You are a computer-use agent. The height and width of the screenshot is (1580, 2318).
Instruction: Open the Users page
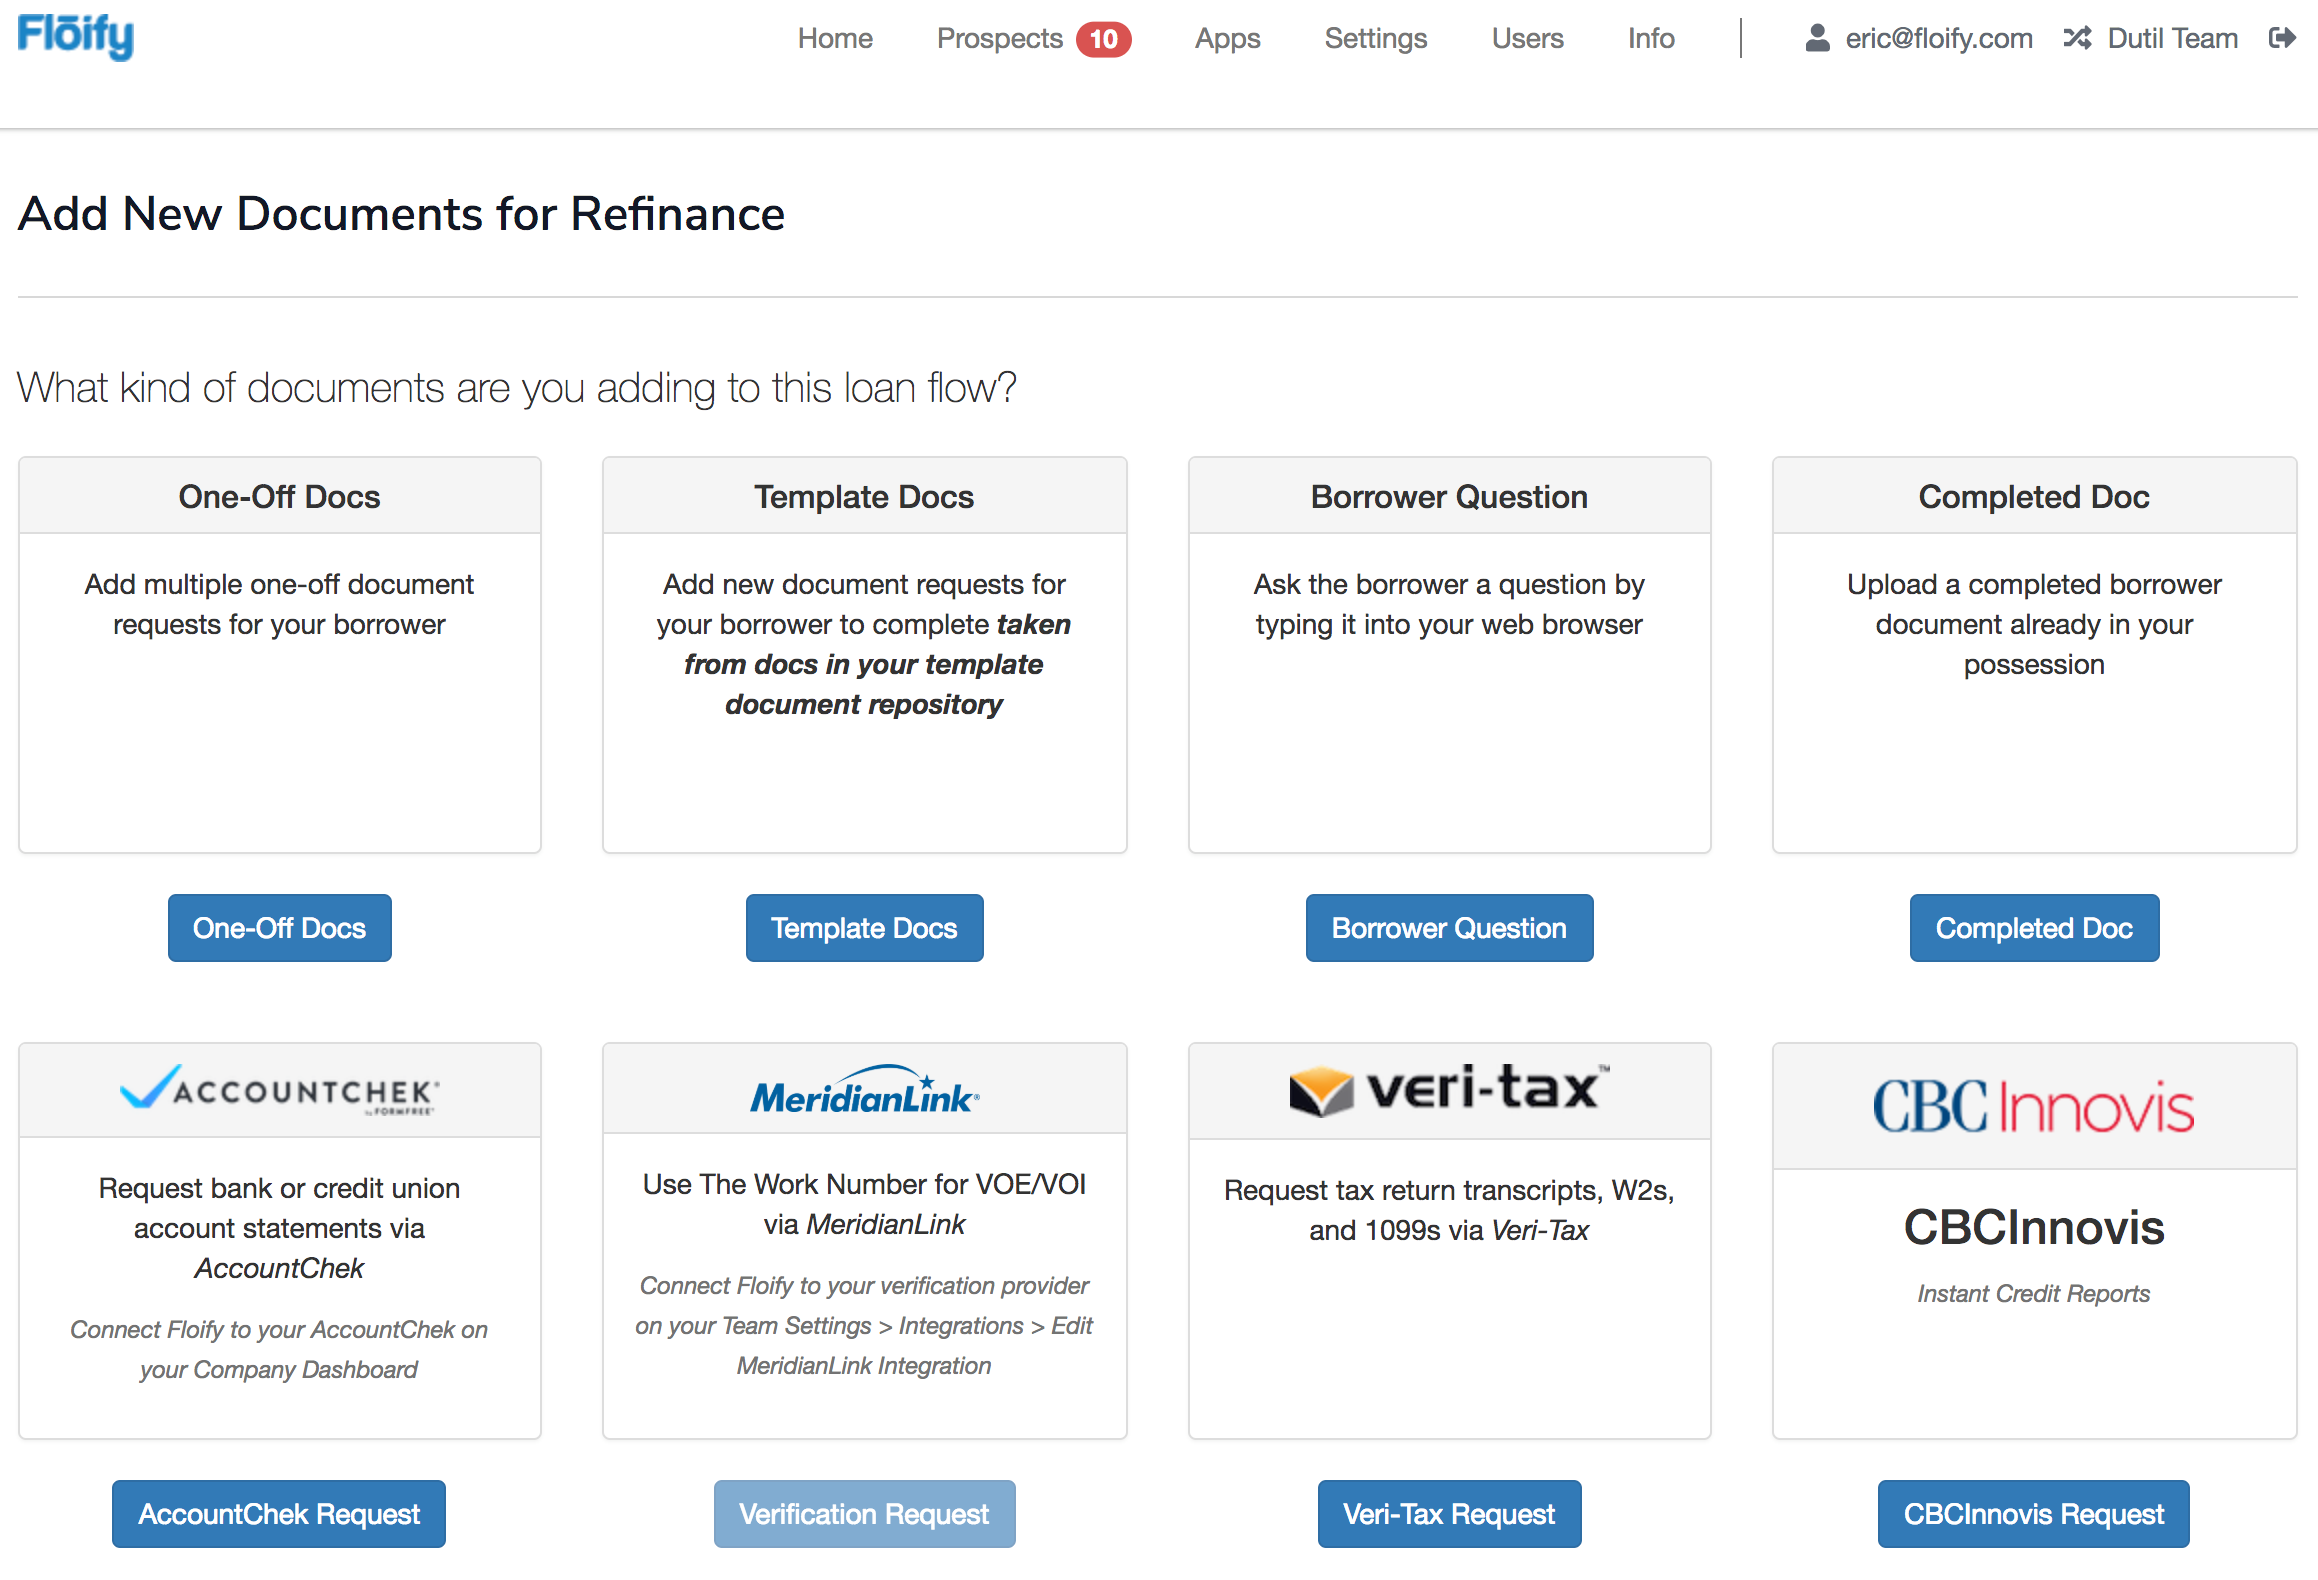tap(1527, 38)
